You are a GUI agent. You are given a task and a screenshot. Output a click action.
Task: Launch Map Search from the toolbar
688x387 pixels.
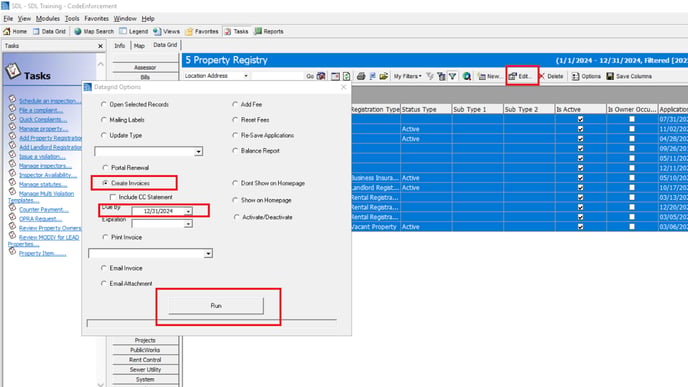click(94, 32)
